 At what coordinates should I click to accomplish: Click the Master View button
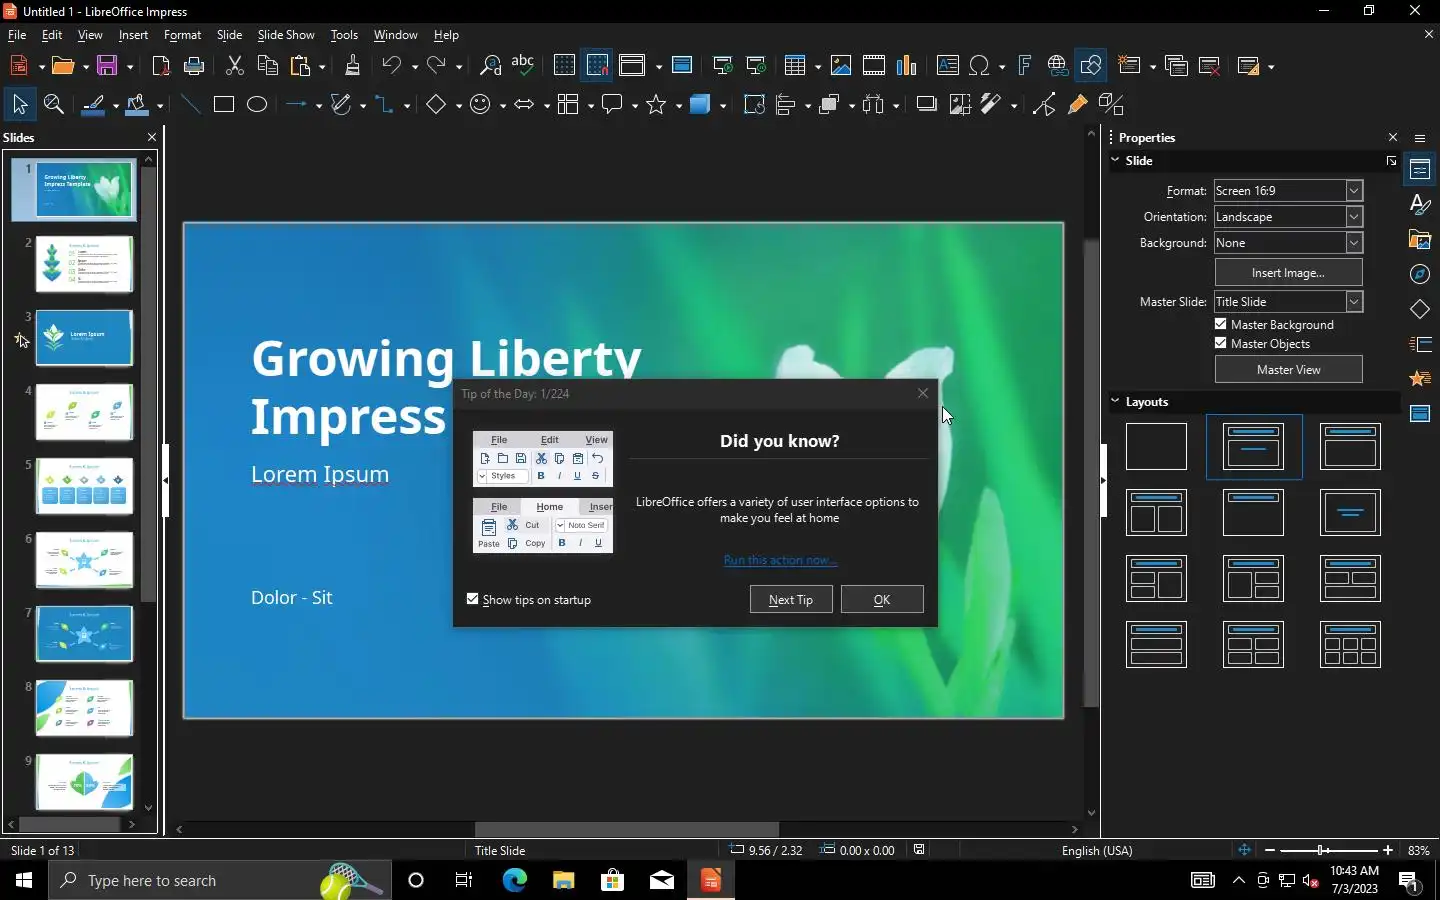[1288, 369]
